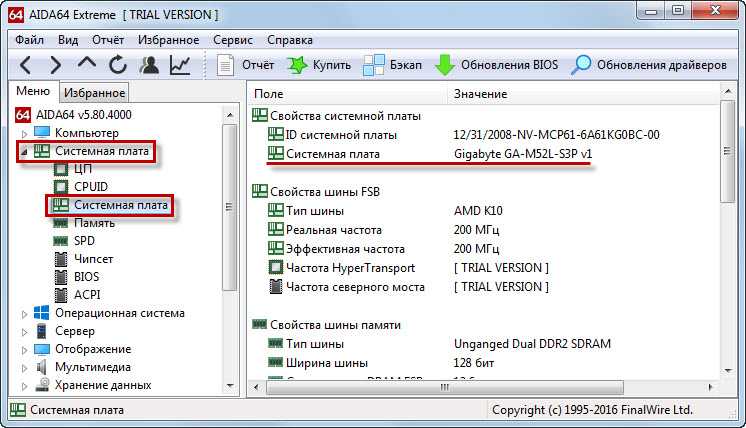Click the Отчёт document icon
The width and height of the screenshot is (746, 428).
[225, 65]
